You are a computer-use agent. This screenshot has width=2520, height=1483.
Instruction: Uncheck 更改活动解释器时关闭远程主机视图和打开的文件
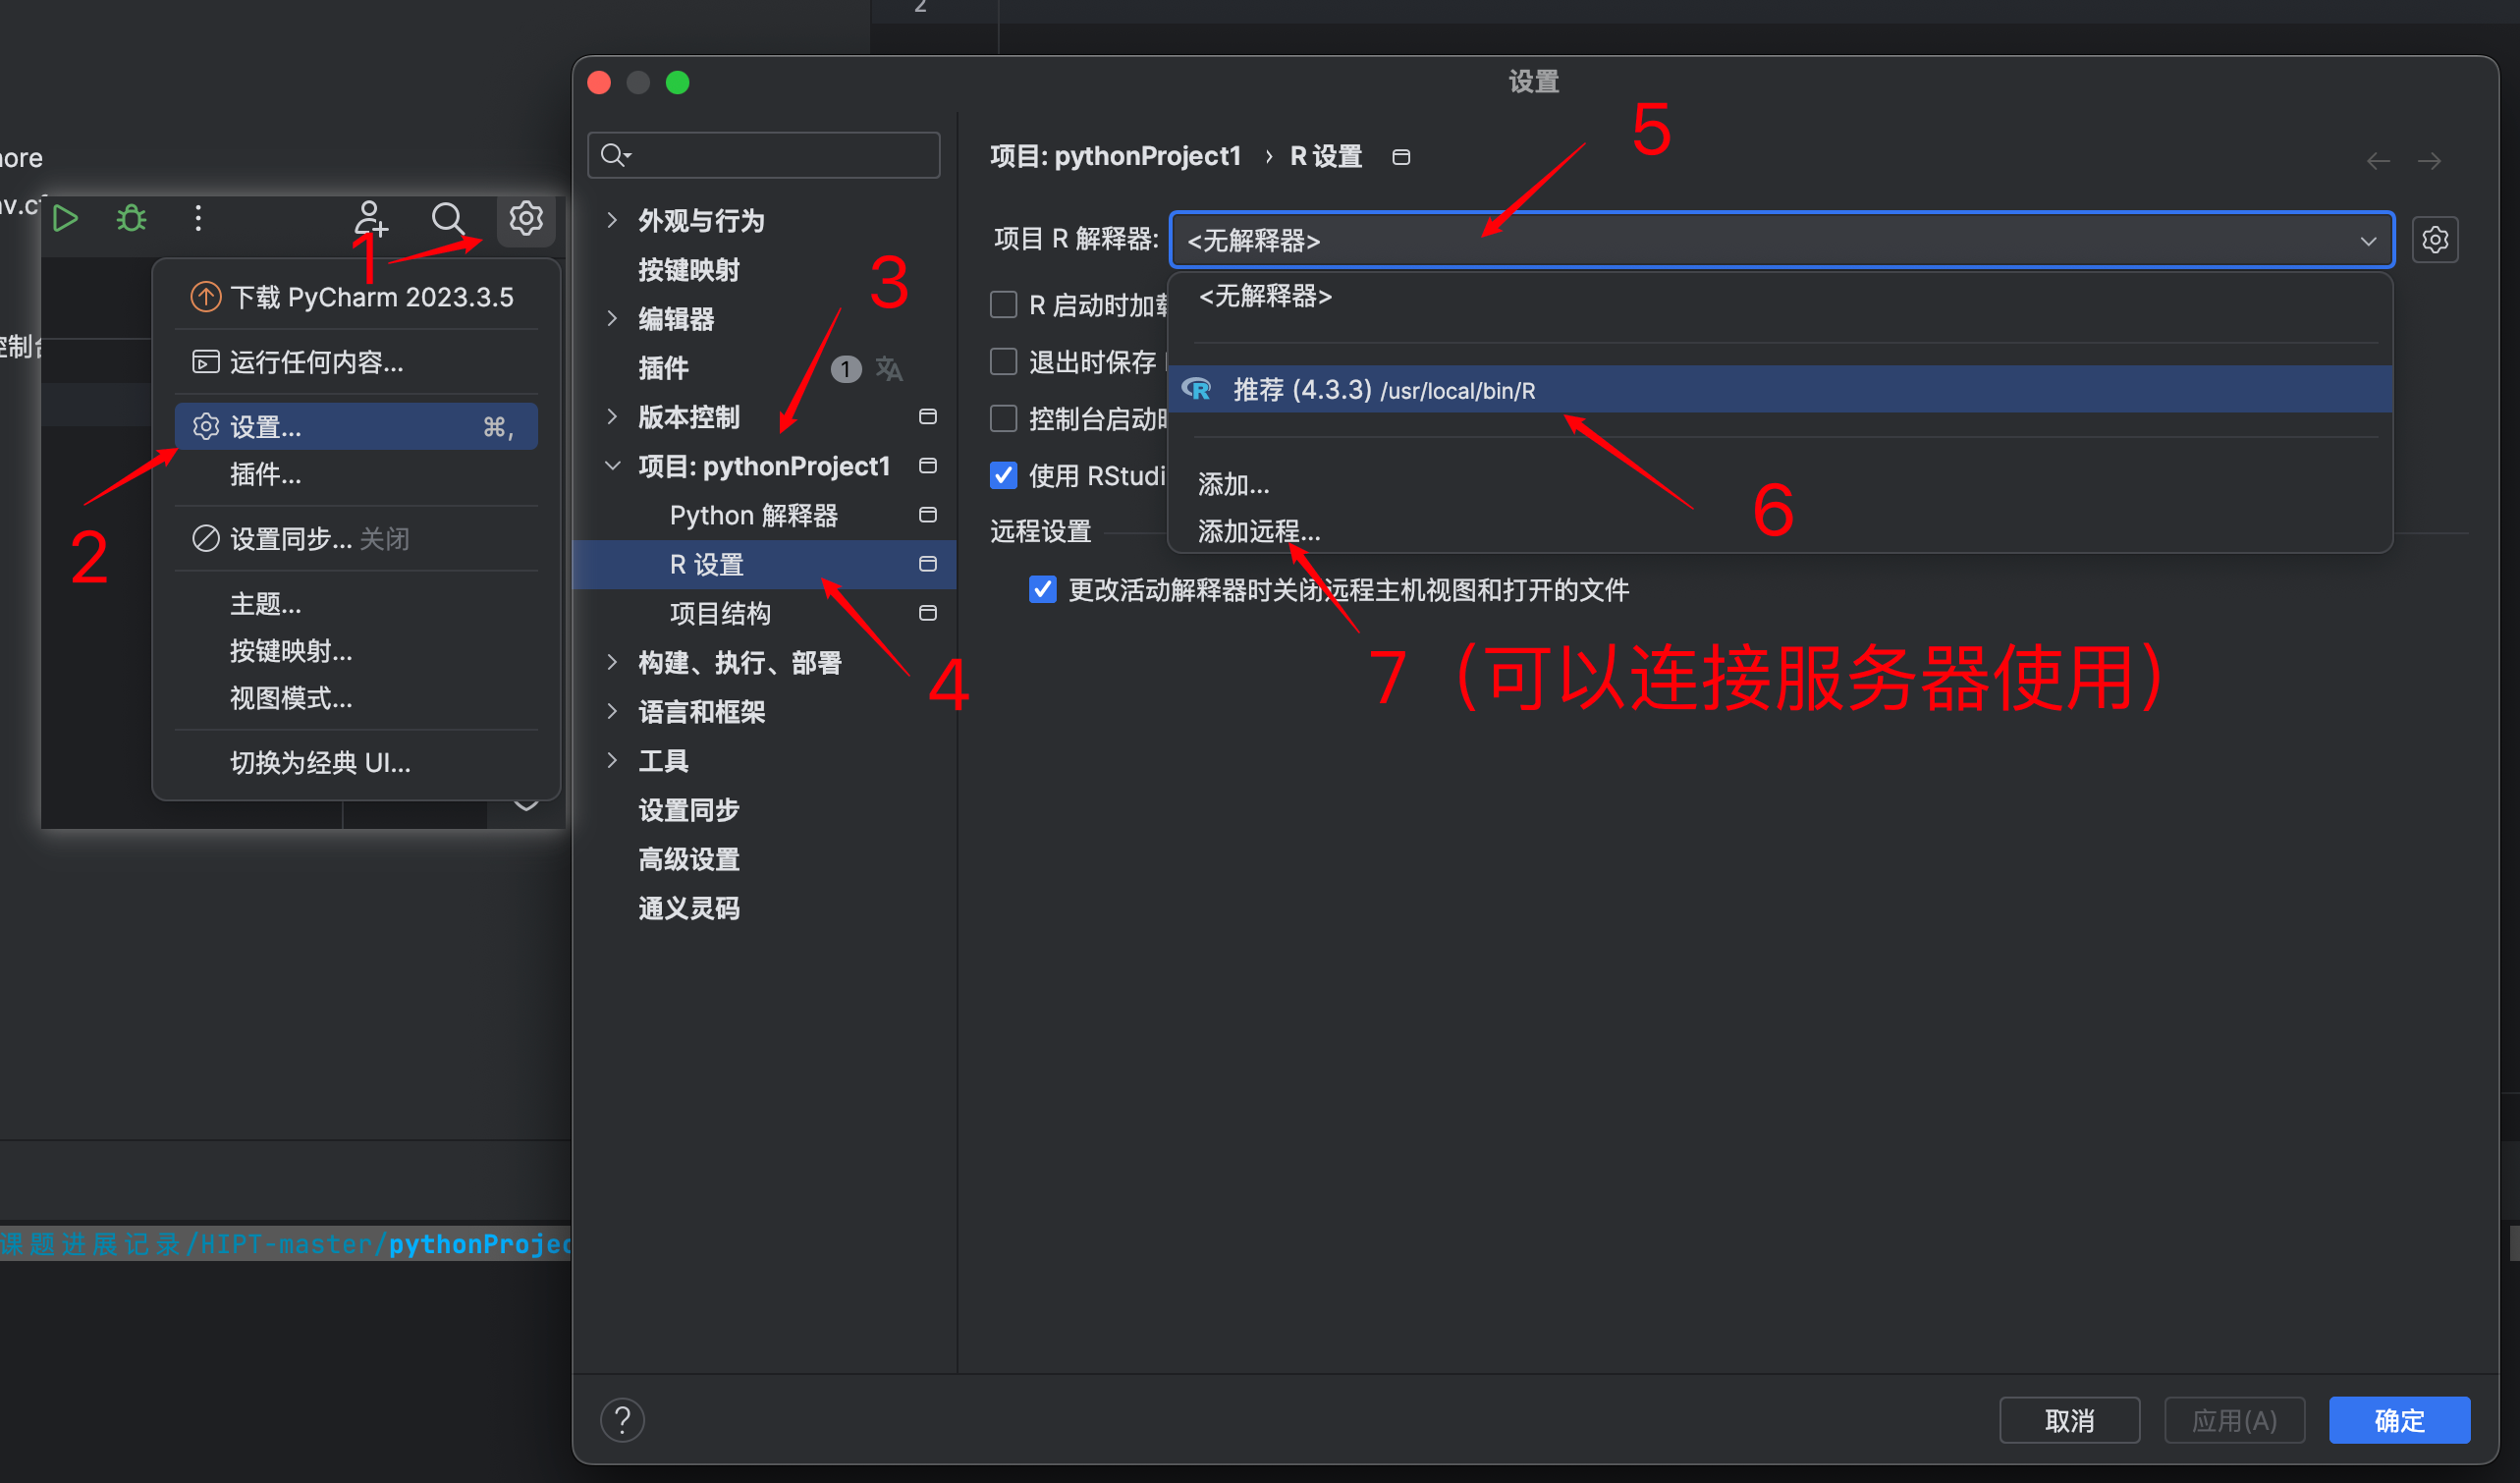(x=1043, y=590)
